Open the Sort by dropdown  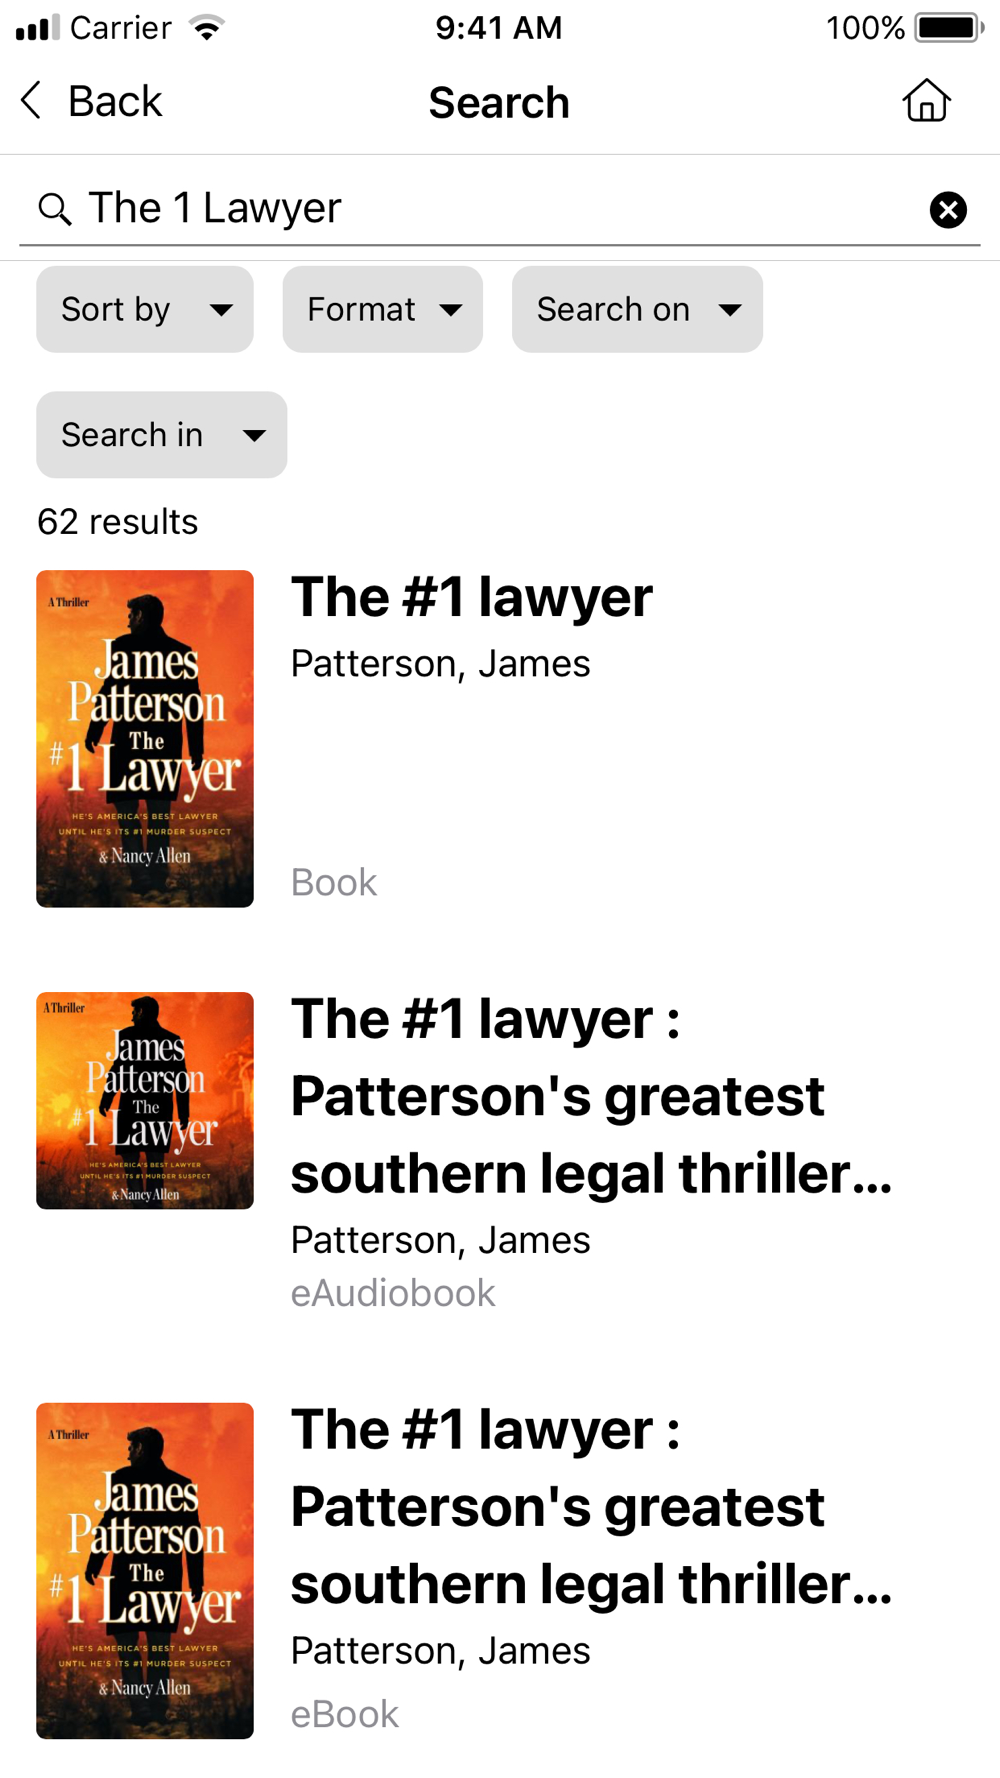coord(145,309)
